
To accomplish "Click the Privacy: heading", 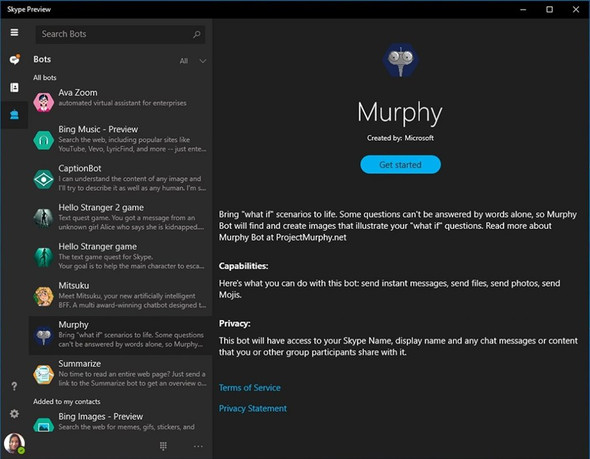I will (234, 324).
